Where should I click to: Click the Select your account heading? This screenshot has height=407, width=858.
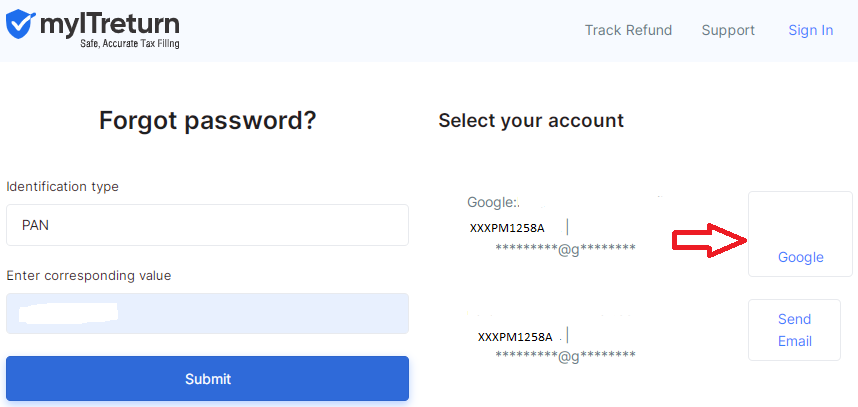pos(531,120)
